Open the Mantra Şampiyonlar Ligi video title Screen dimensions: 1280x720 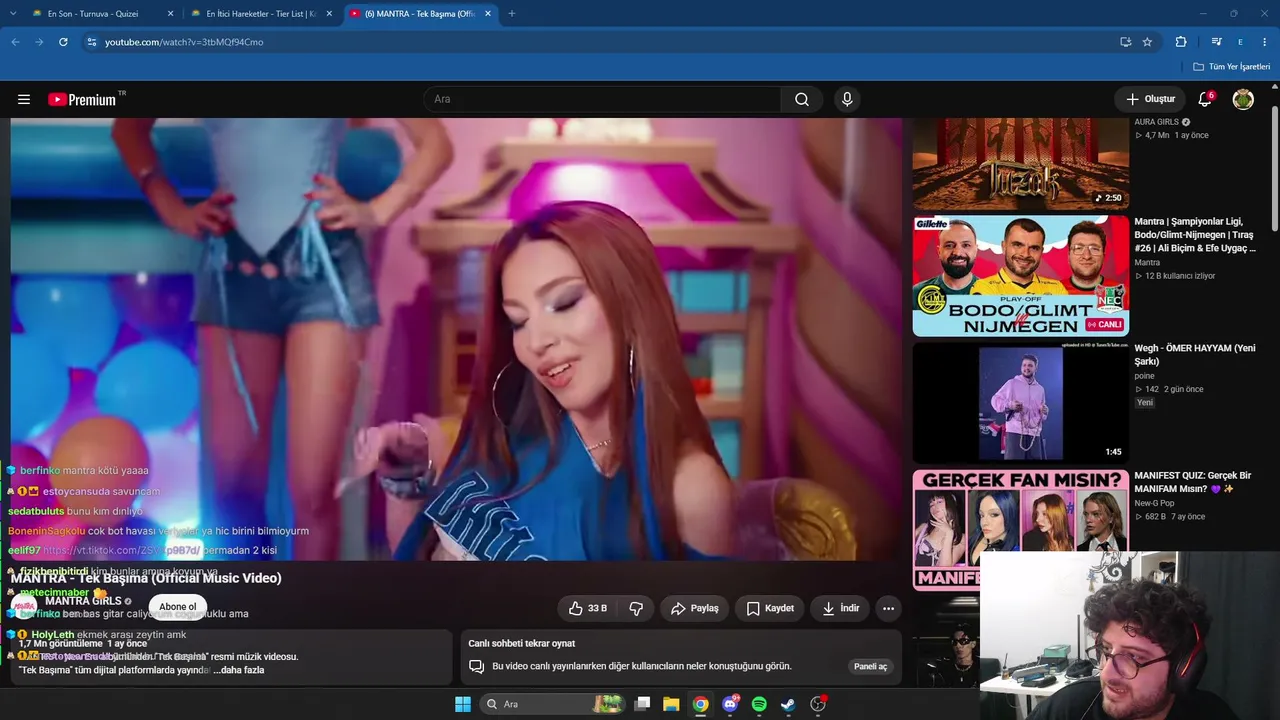[x=1195, y=234]
